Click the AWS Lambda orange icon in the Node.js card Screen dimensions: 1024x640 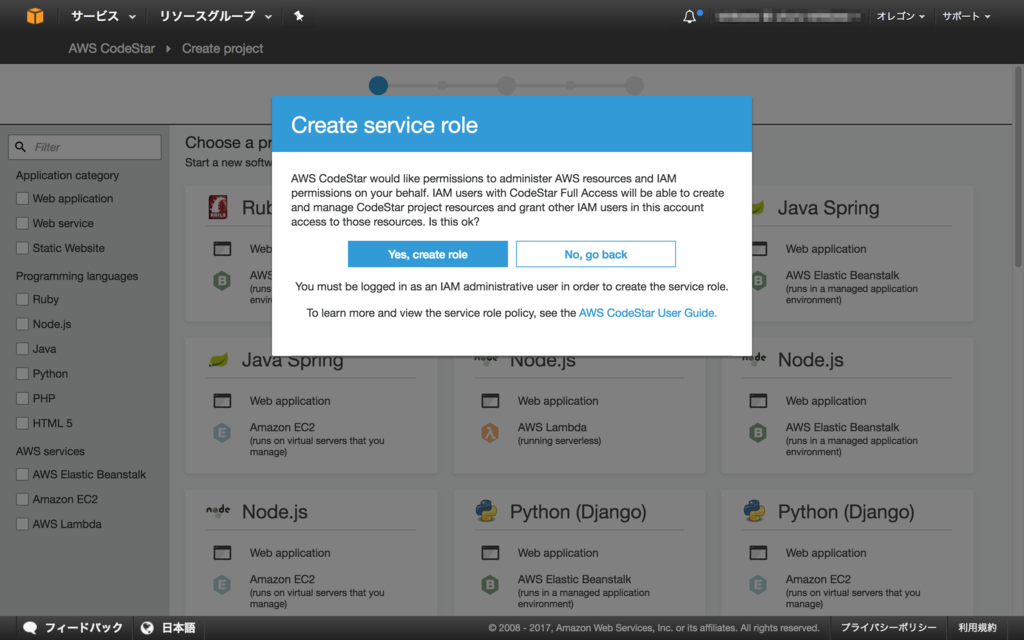click(x=490, y=432)
